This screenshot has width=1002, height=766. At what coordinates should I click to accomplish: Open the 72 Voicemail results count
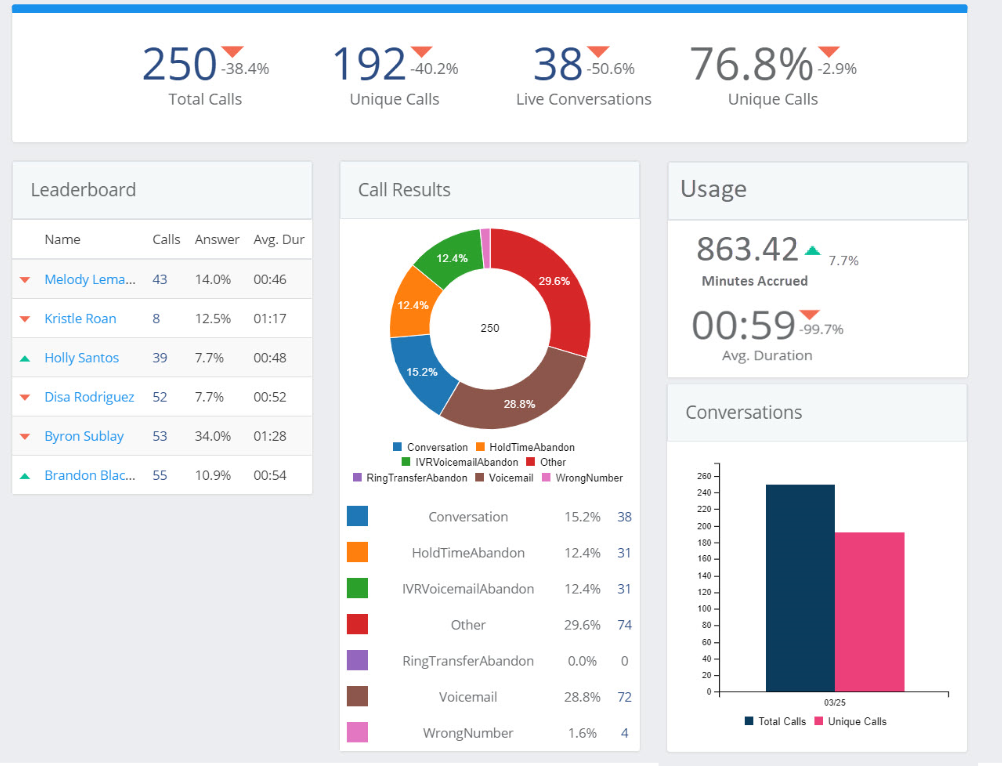coord(624,697)
